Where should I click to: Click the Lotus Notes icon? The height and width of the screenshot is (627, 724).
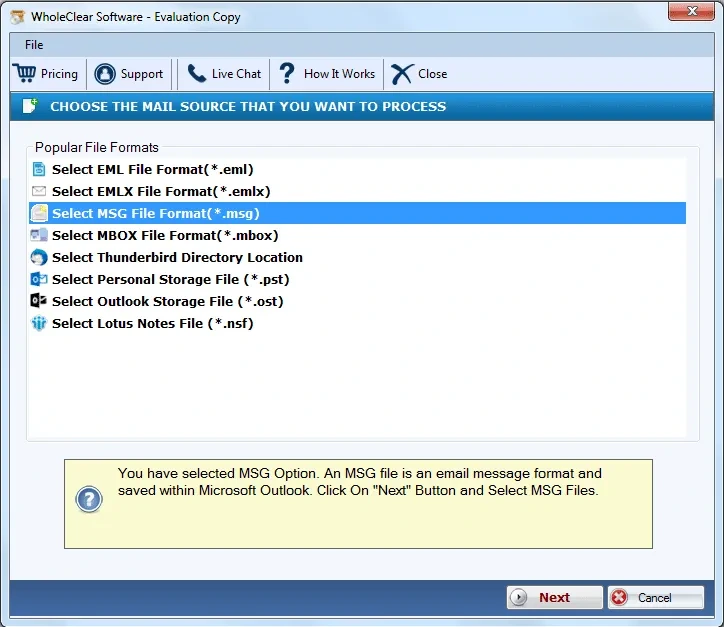pyautogui.click(x=39, y=323)
